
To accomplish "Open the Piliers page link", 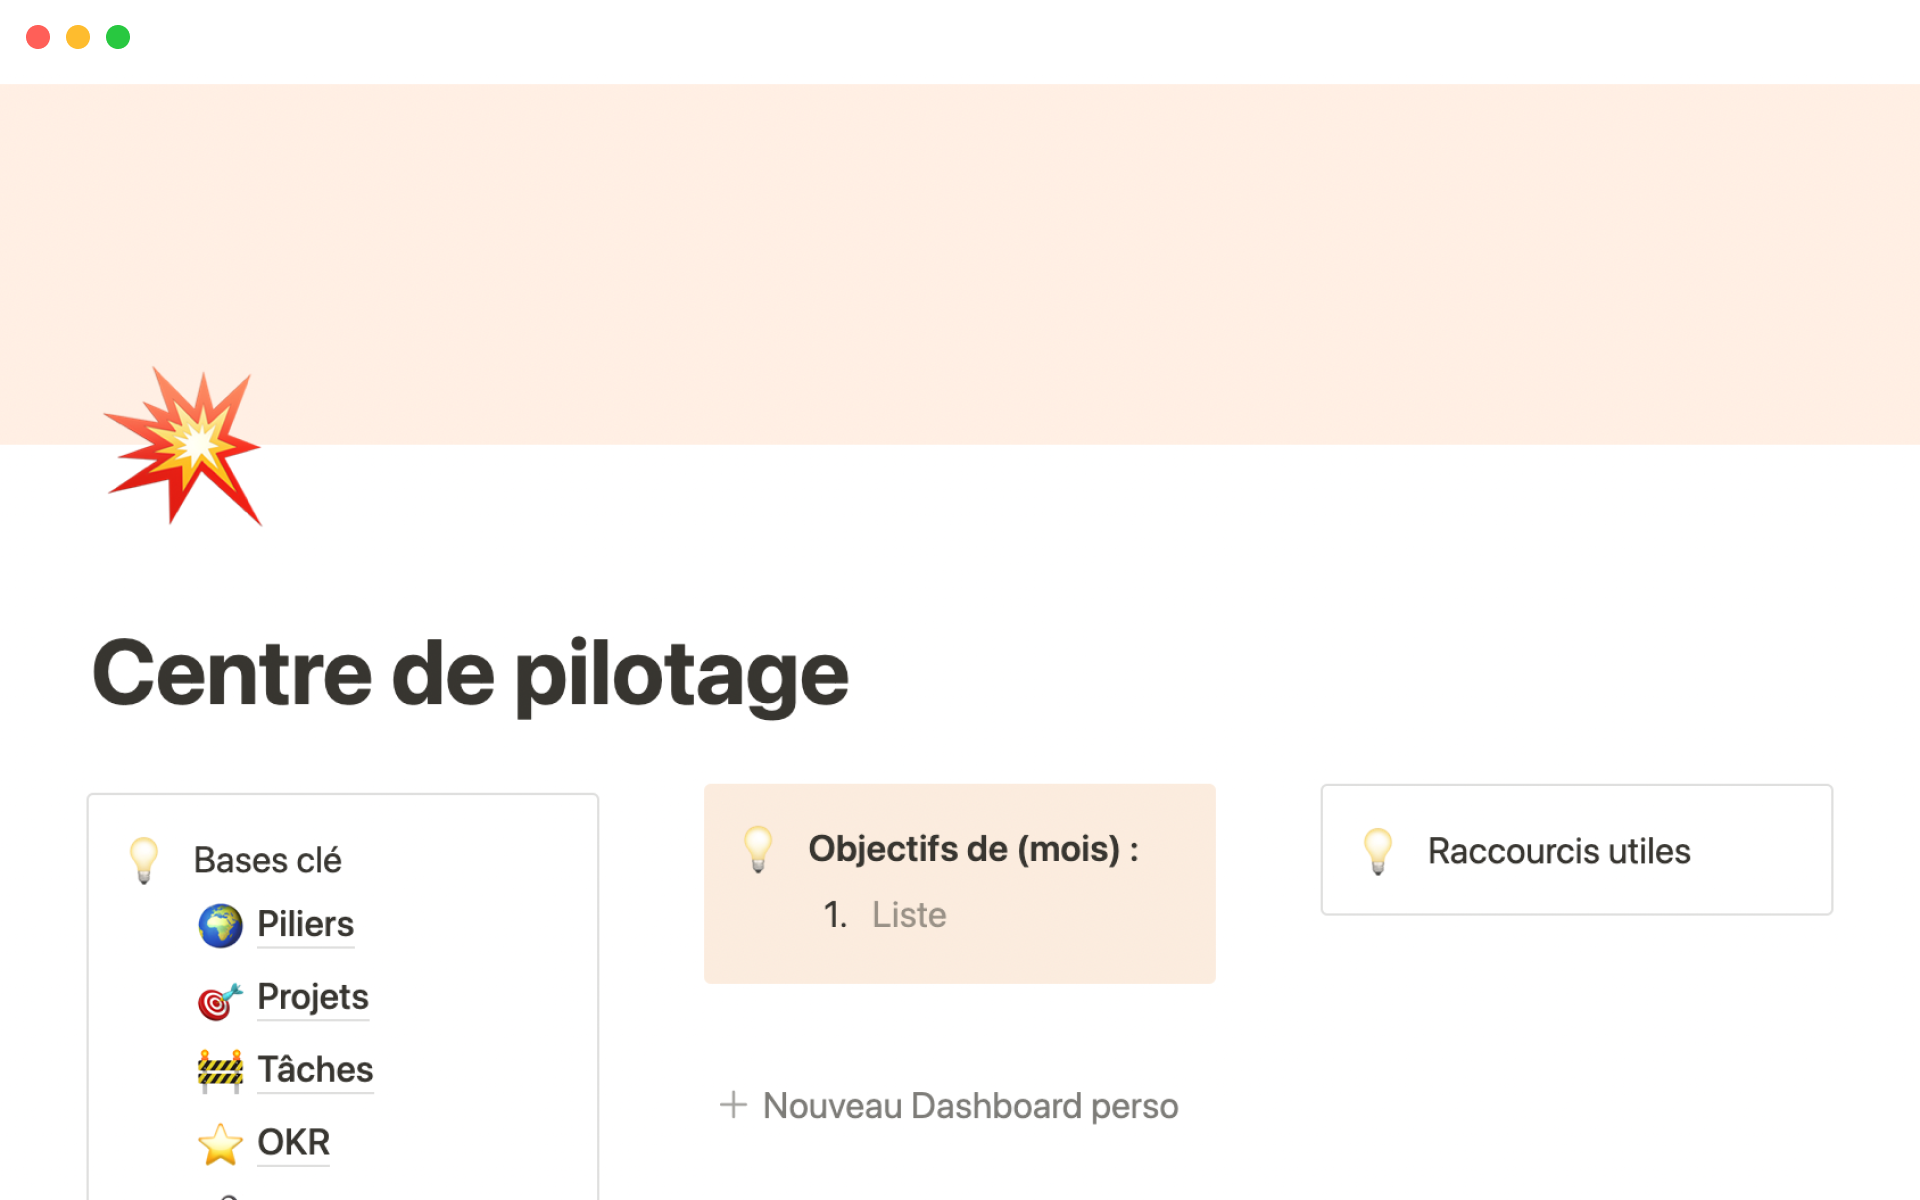I will (305, 924).
